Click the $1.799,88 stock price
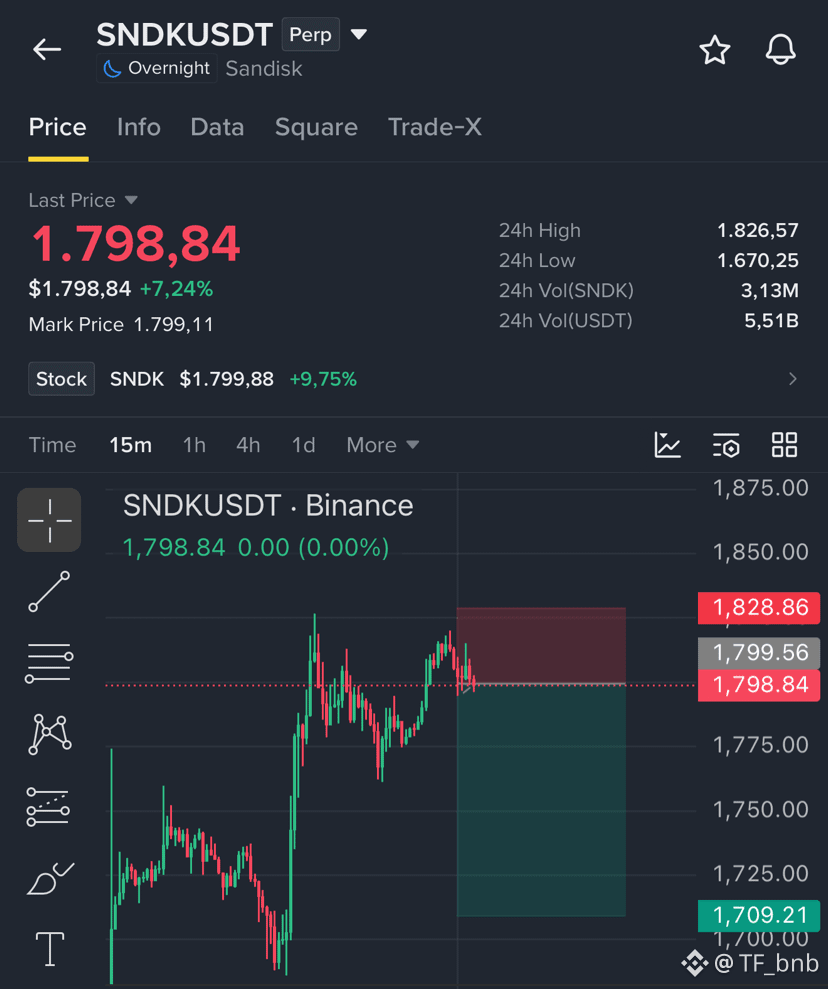Viewport: 828px width, 989px height. [226, 379]
